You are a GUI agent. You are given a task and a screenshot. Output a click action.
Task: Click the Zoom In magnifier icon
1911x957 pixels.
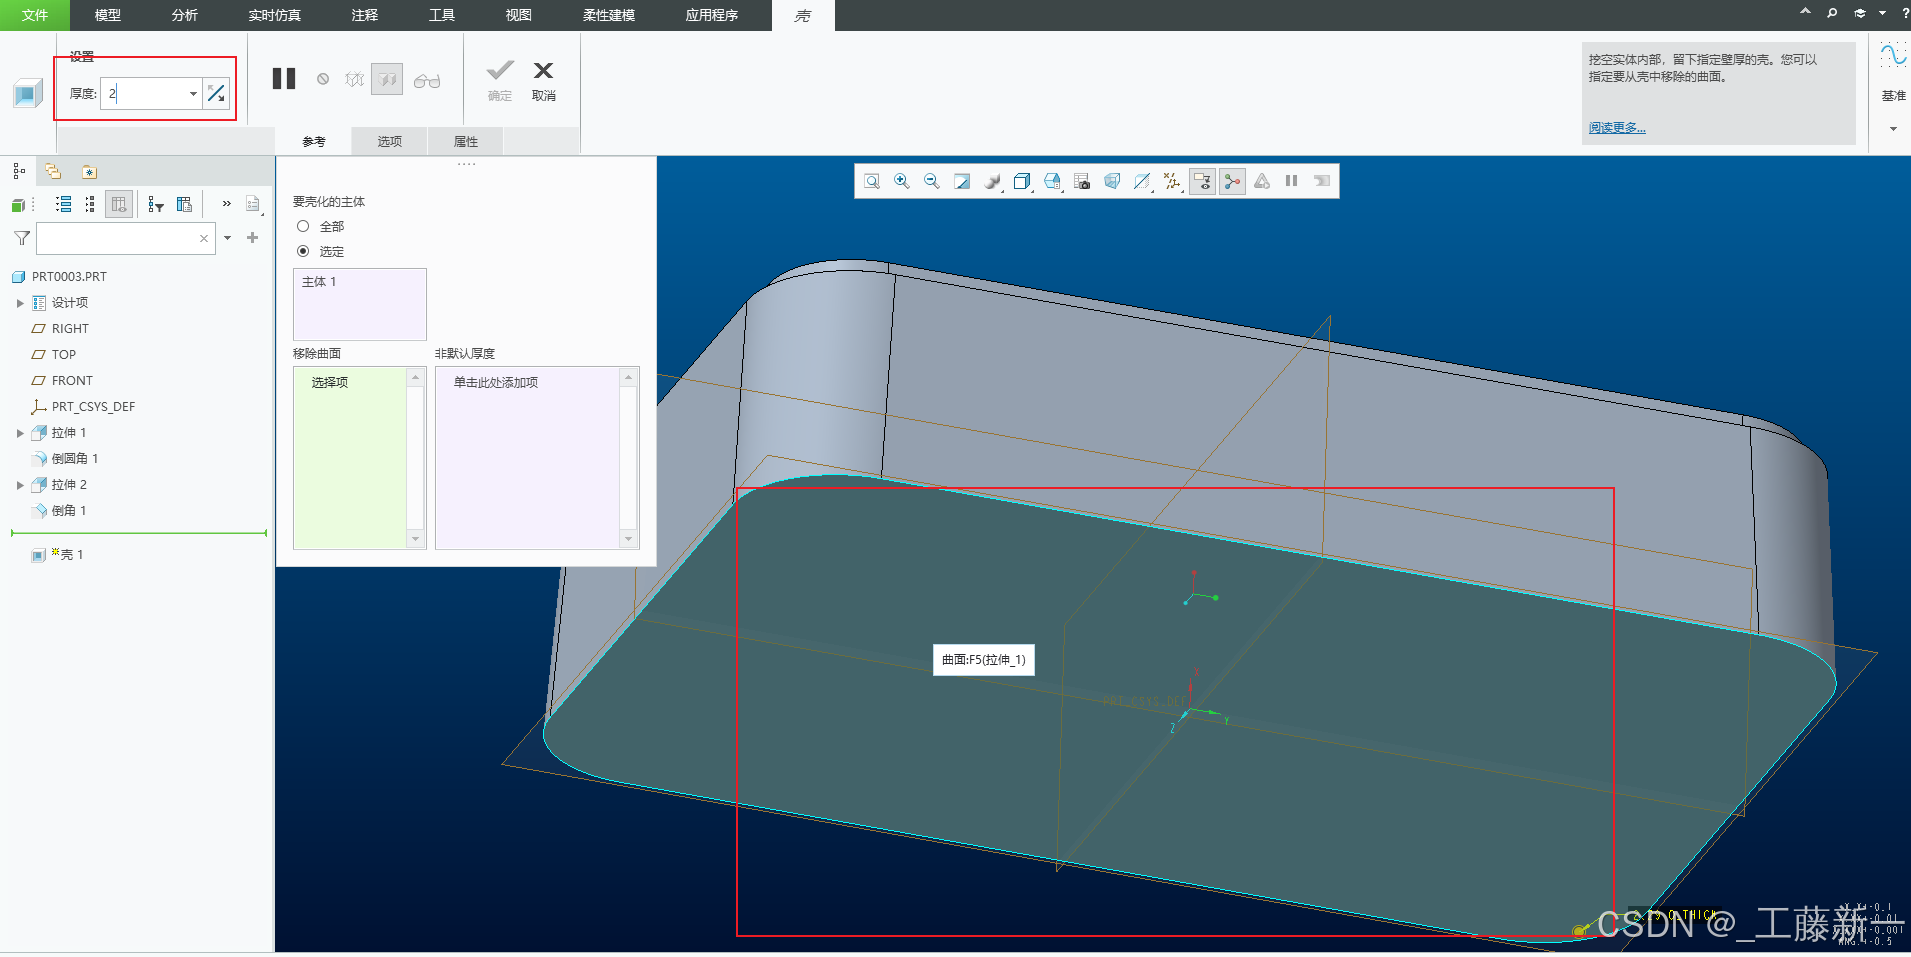[x=902, y=181]
